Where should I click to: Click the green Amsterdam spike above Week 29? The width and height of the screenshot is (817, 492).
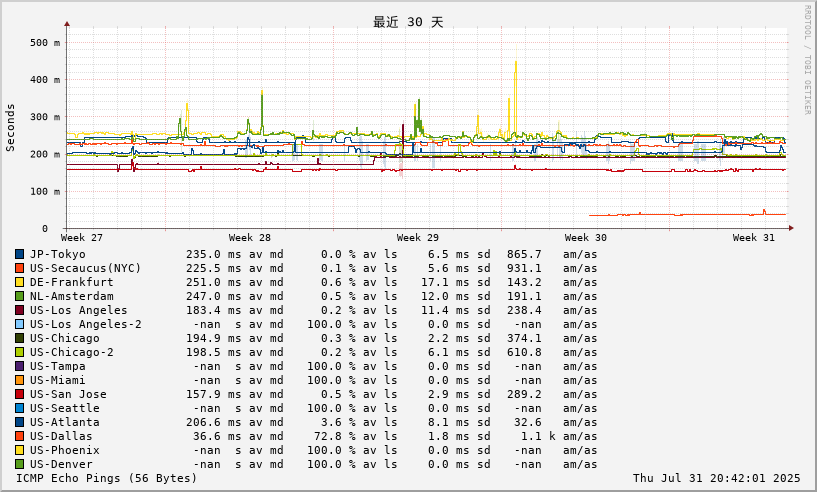tap(418, 117)
